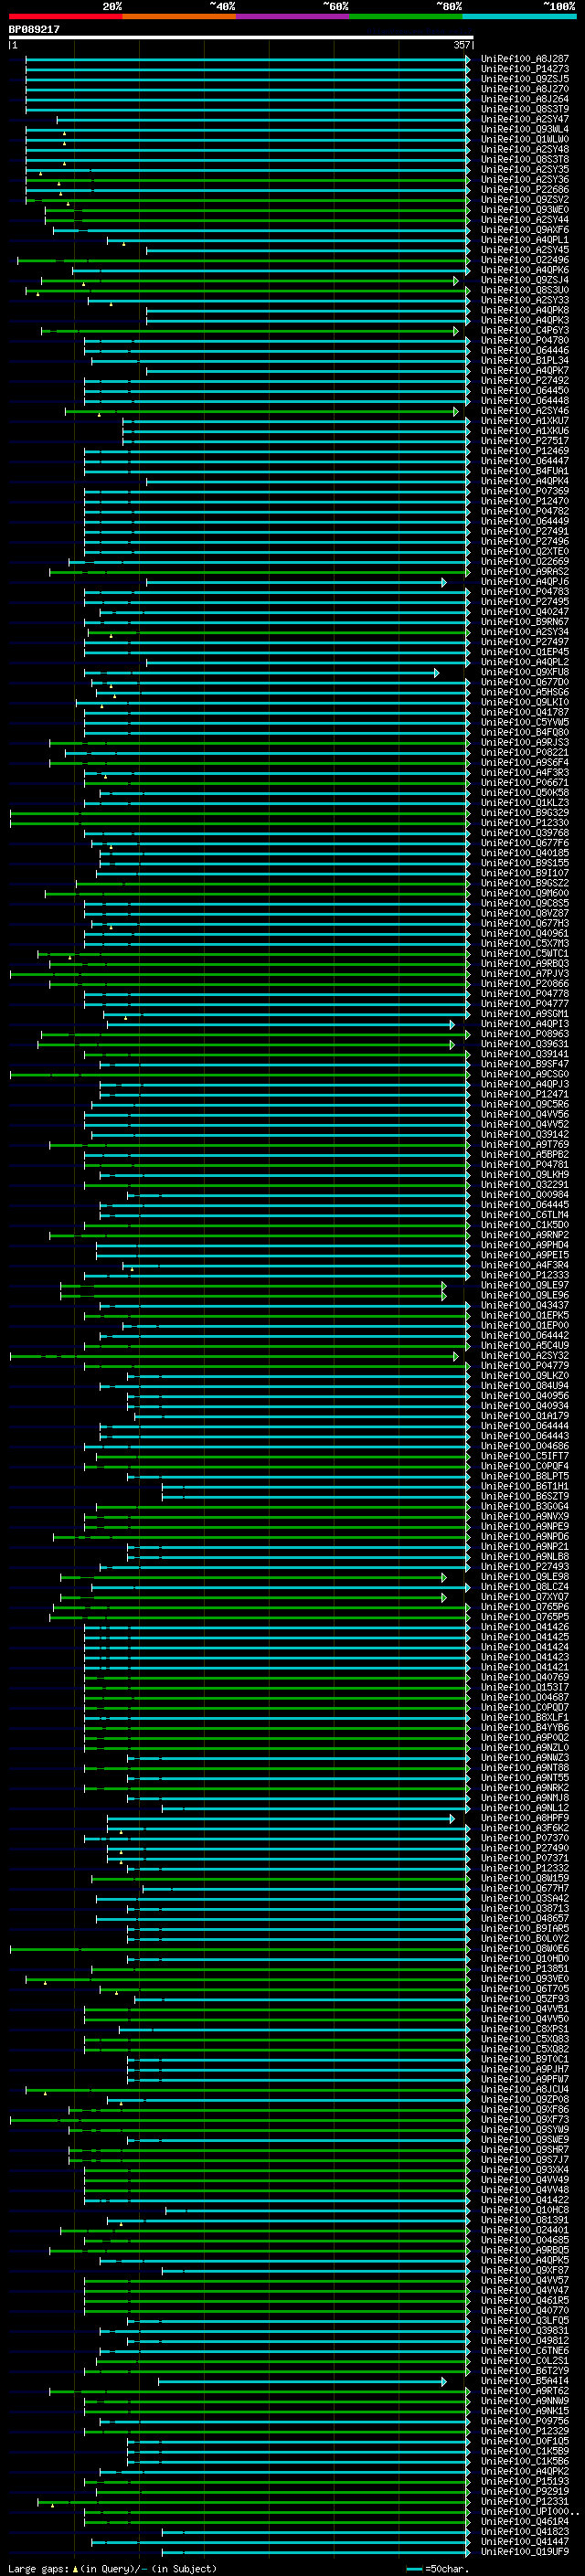Viewport: 585px width, 2576px height.
Task: Click the purple ~60% identity legend segment
Action: pyautogui.click(x=293, y=16)
